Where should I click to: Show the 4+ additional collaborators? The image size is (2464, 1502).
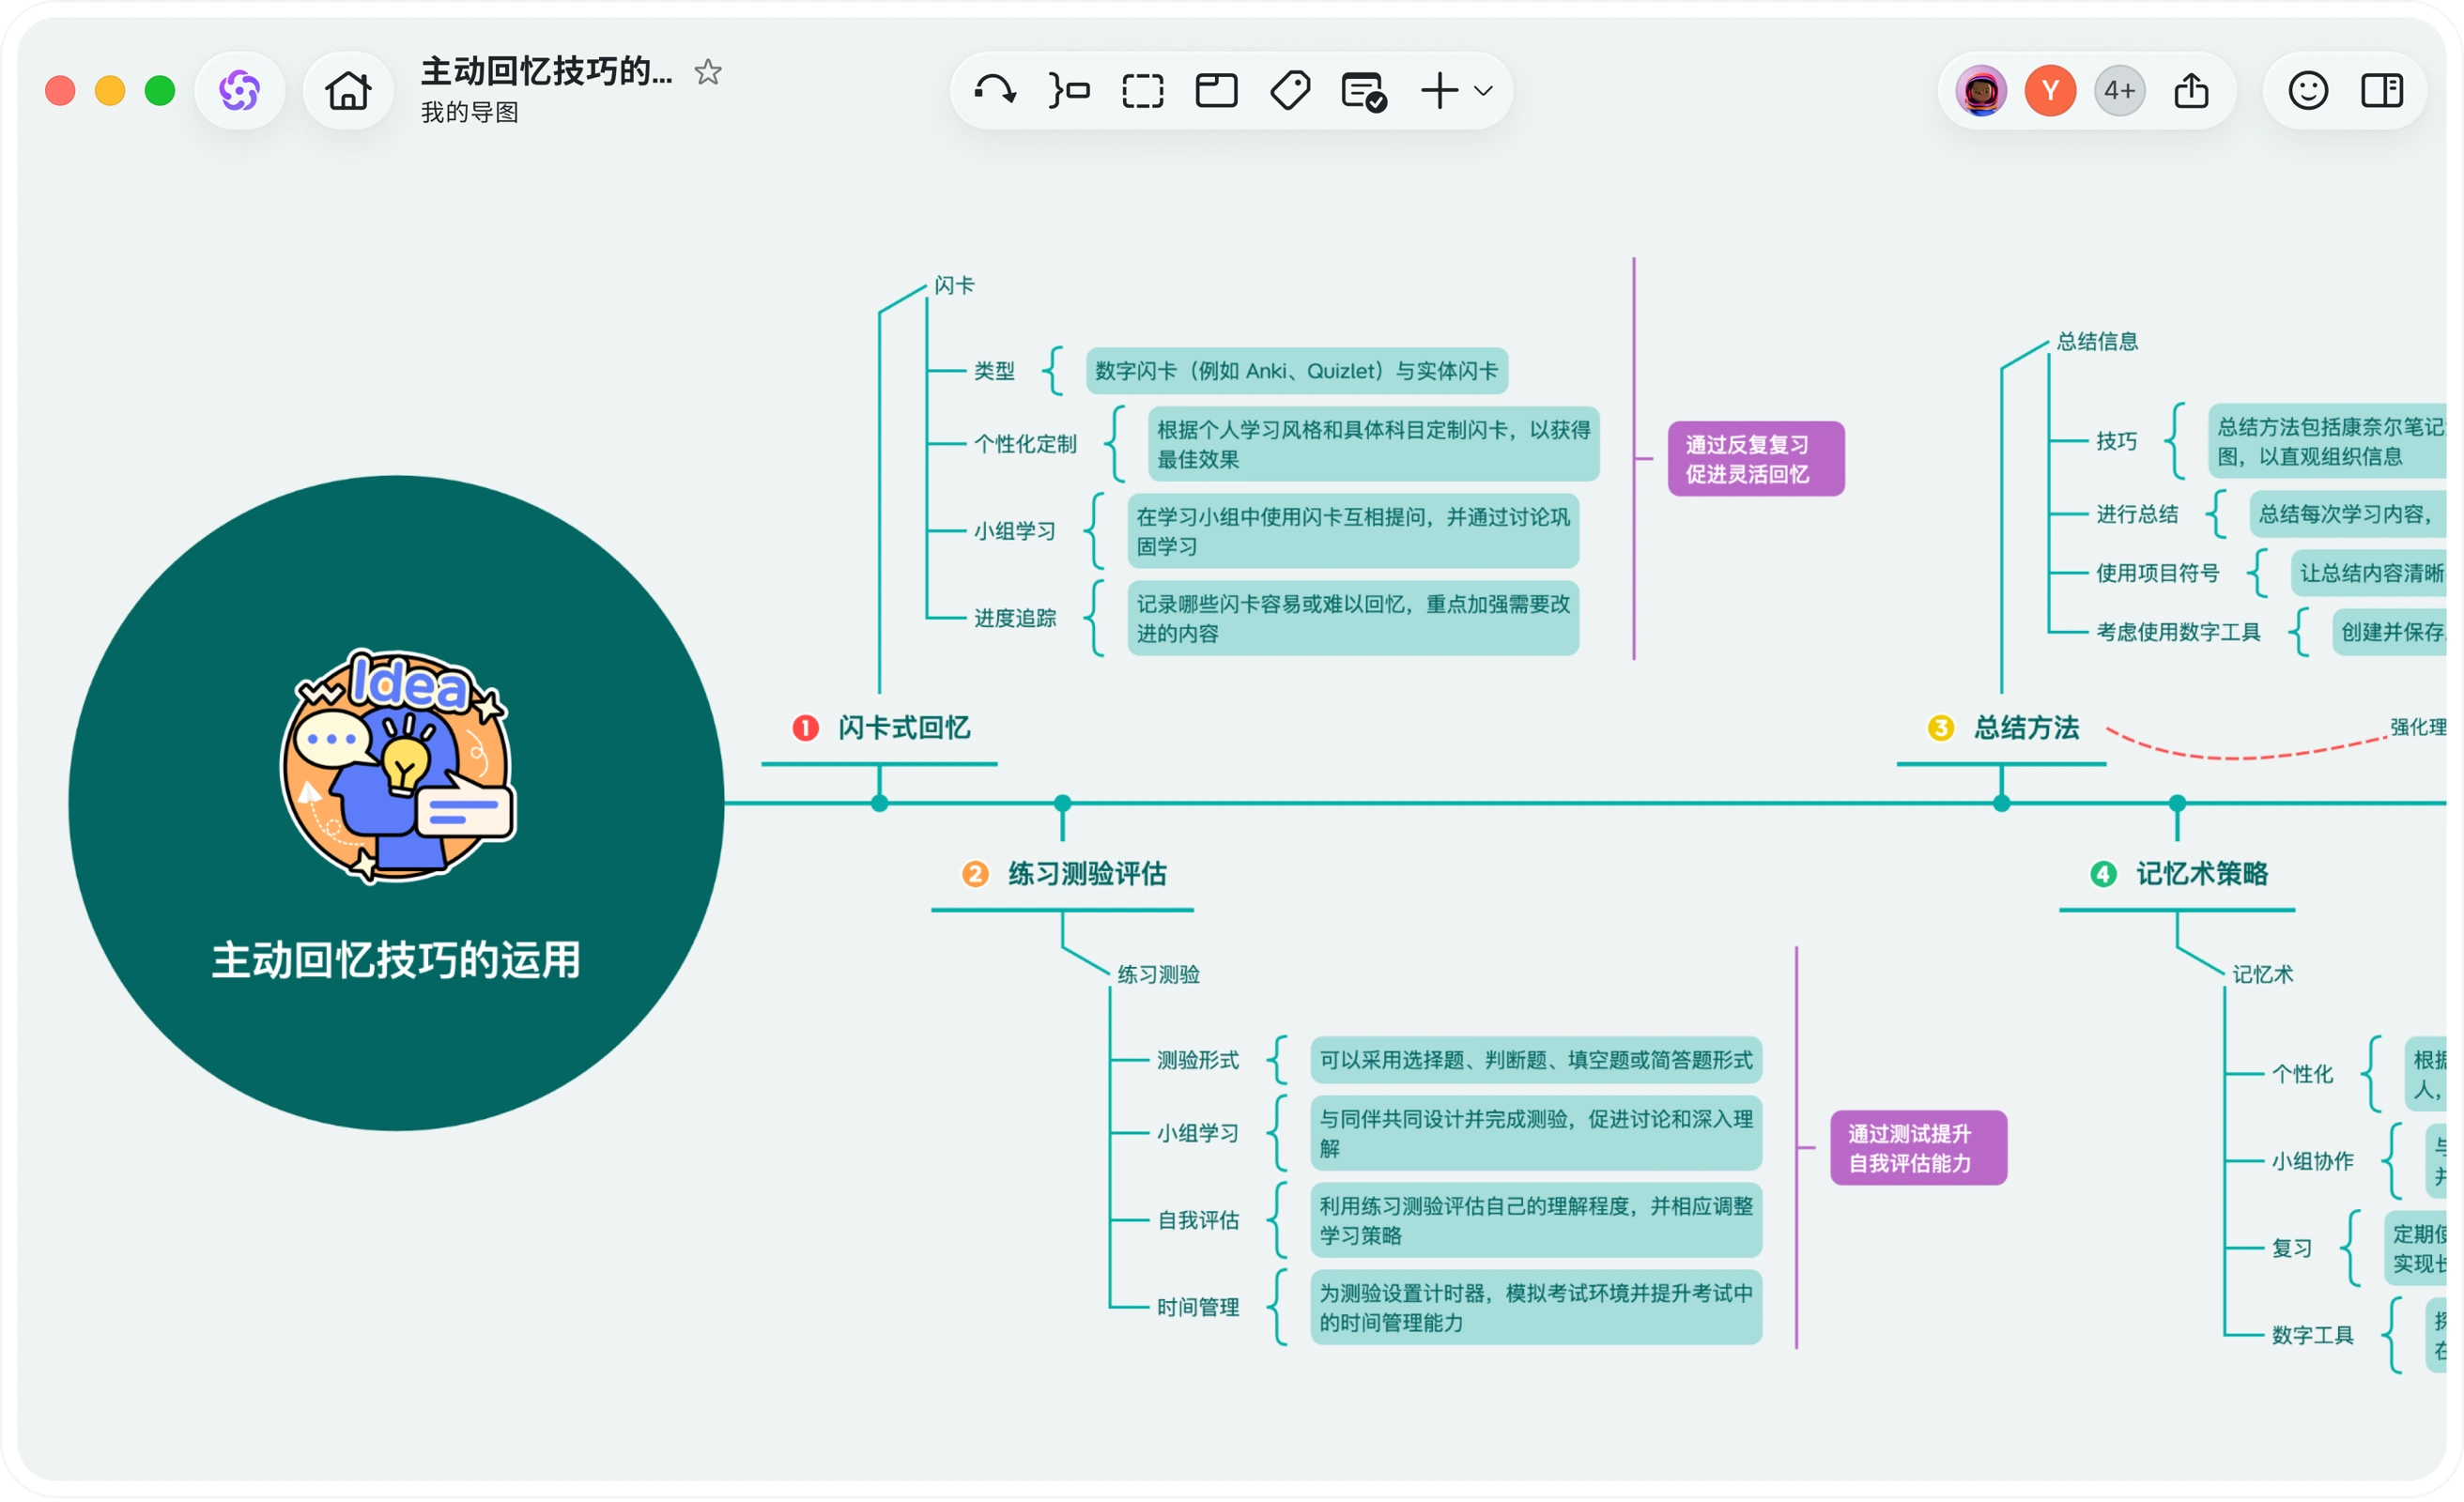(2119, 91)
